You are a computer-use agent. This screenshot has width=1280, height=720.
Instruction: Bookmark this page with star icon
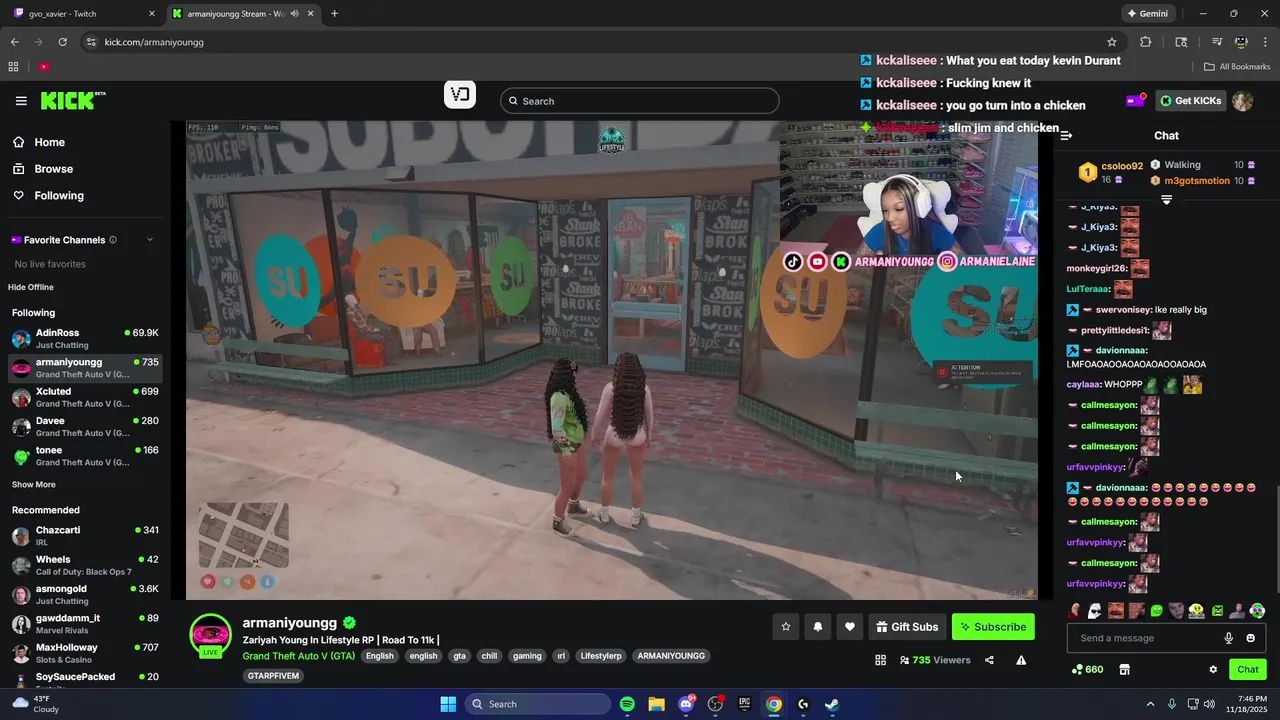[1111, 42]
